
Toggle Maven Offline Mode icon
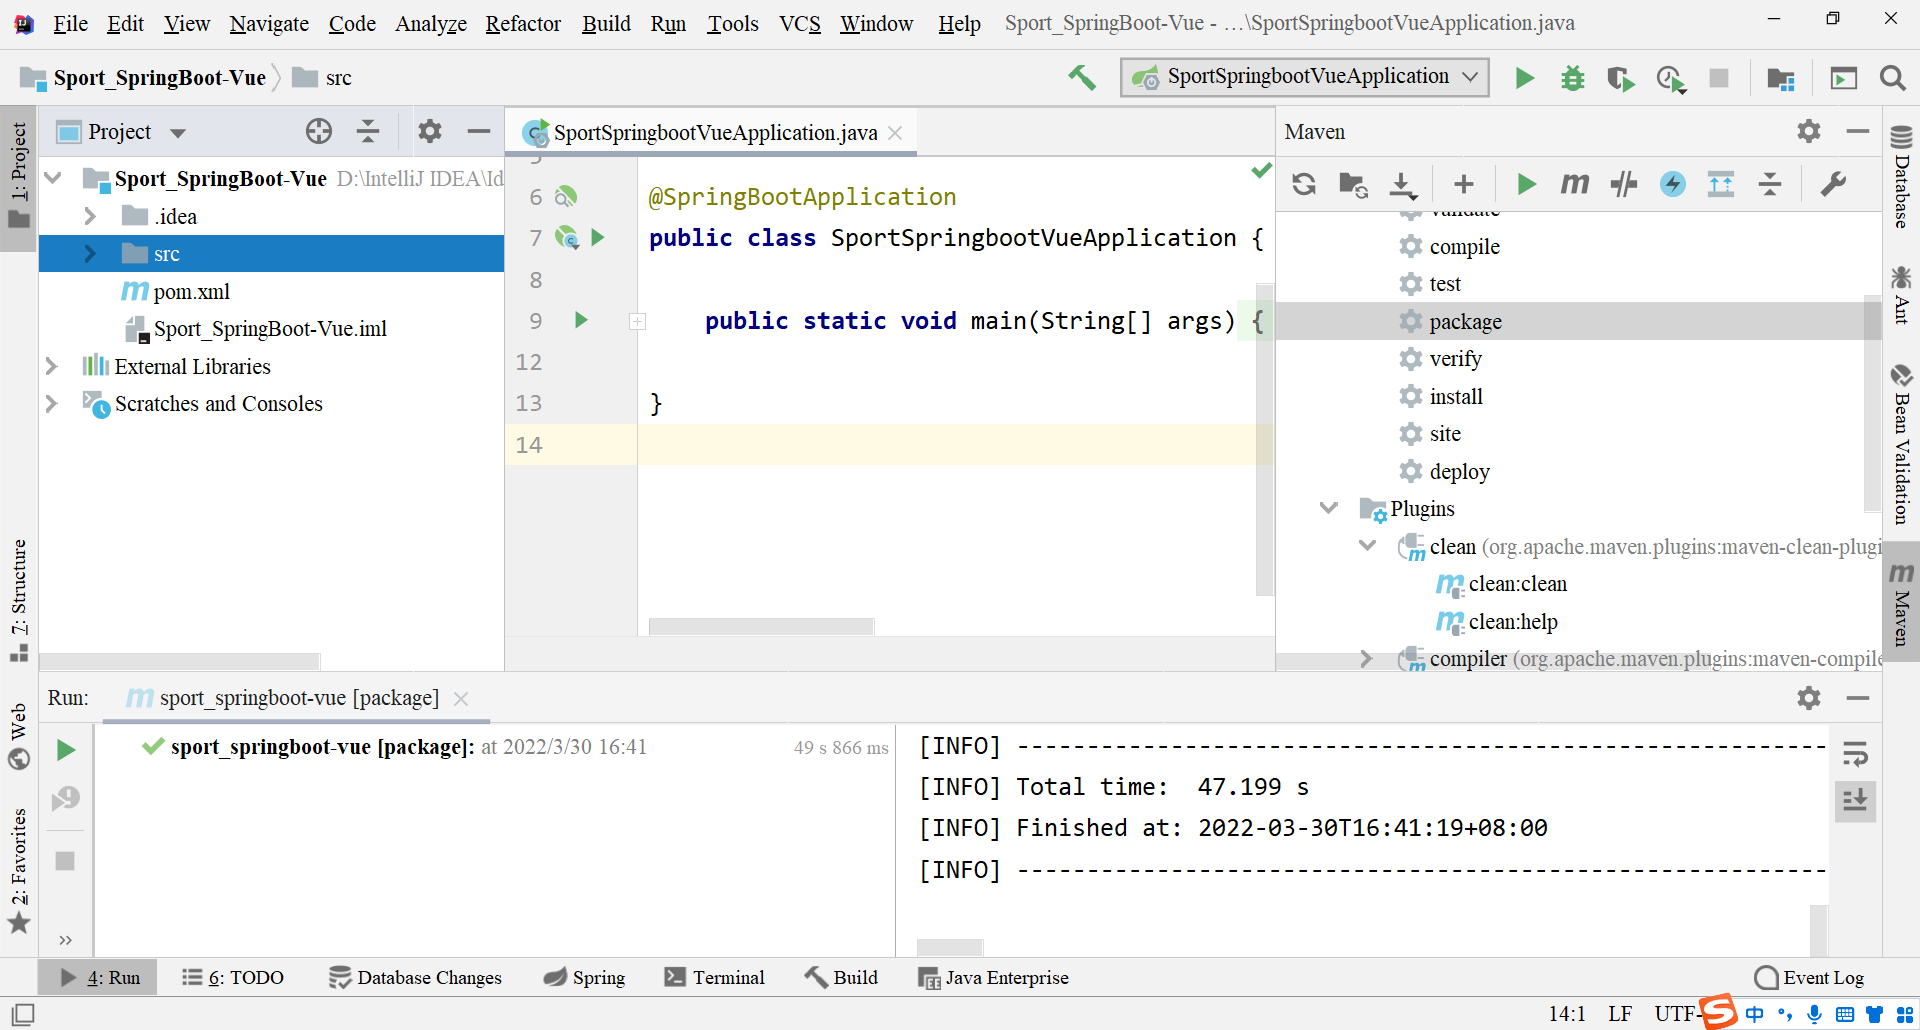1624,184
